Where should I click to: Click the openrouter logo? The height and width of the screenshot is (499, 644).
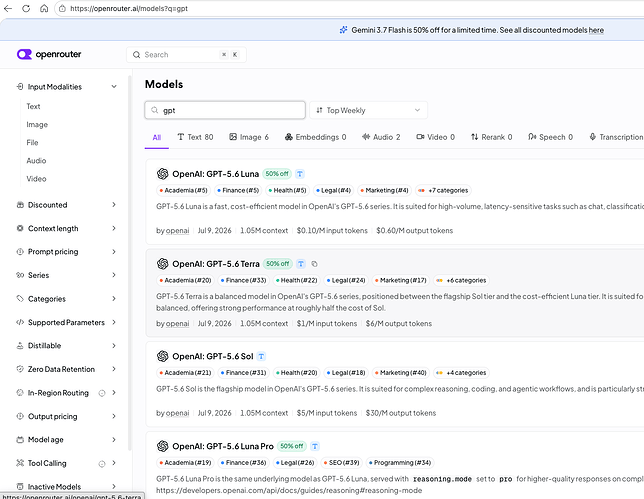click(49, 54)
